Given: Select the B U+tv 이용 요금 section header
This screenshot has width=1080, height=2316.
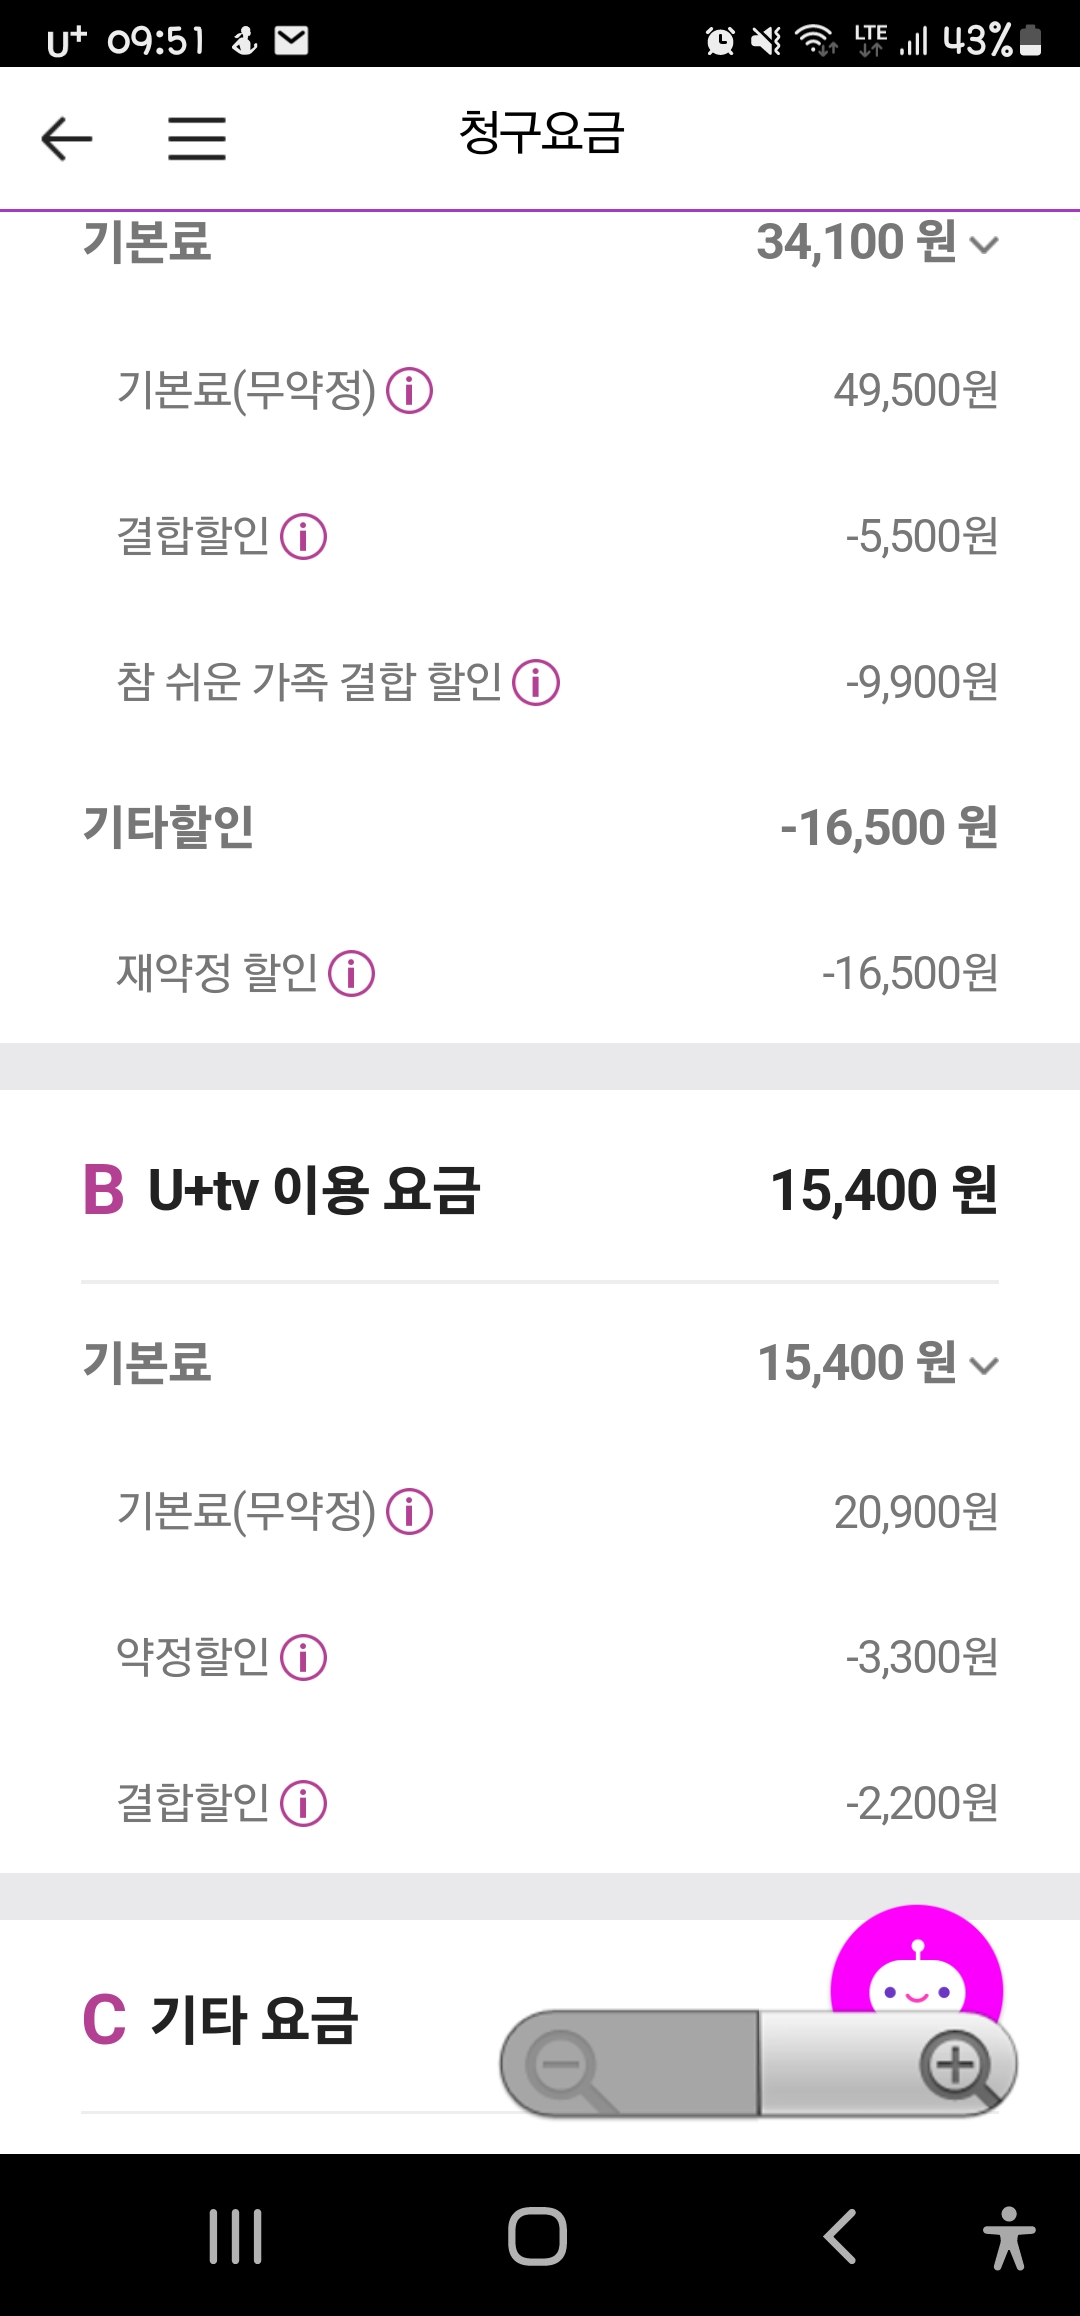Looking at the screenshot, I should 282,1190.
